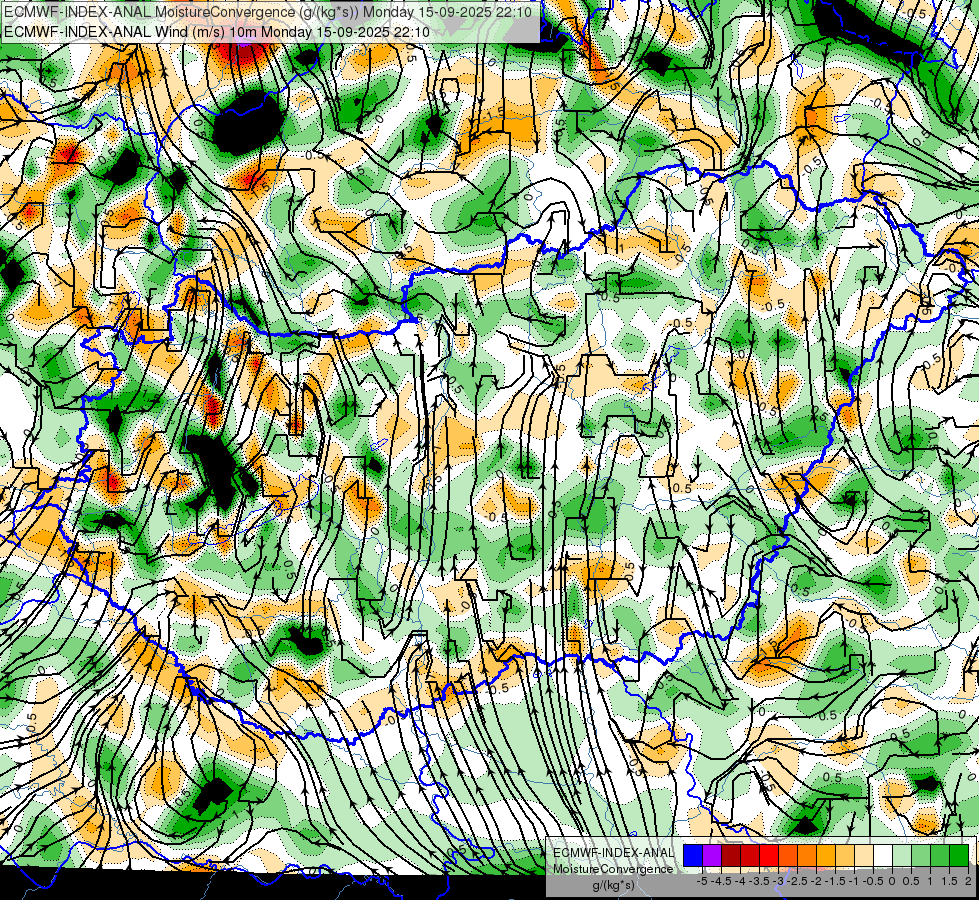Click the 'Wind (m/s) 10m' title line
Screen dimensions: 979x900
(217, 31)
